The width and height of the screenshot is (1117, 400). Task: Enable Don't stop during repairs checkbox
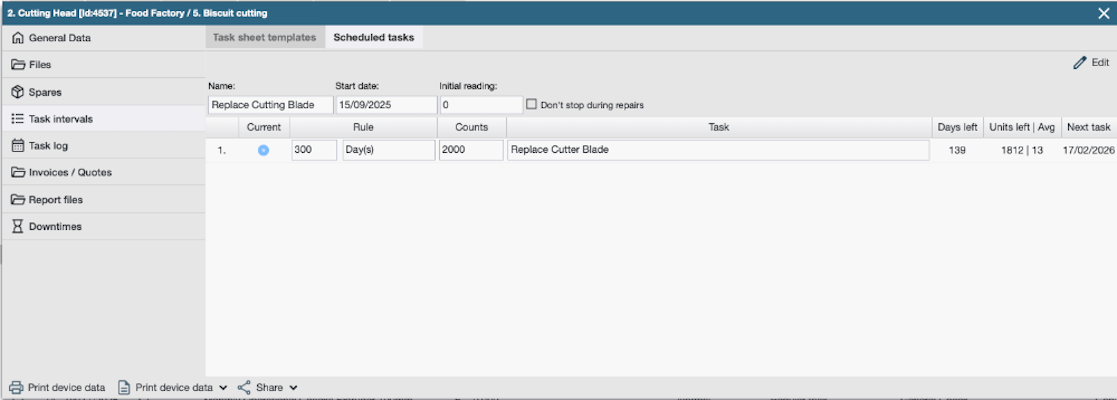[532, 104]
